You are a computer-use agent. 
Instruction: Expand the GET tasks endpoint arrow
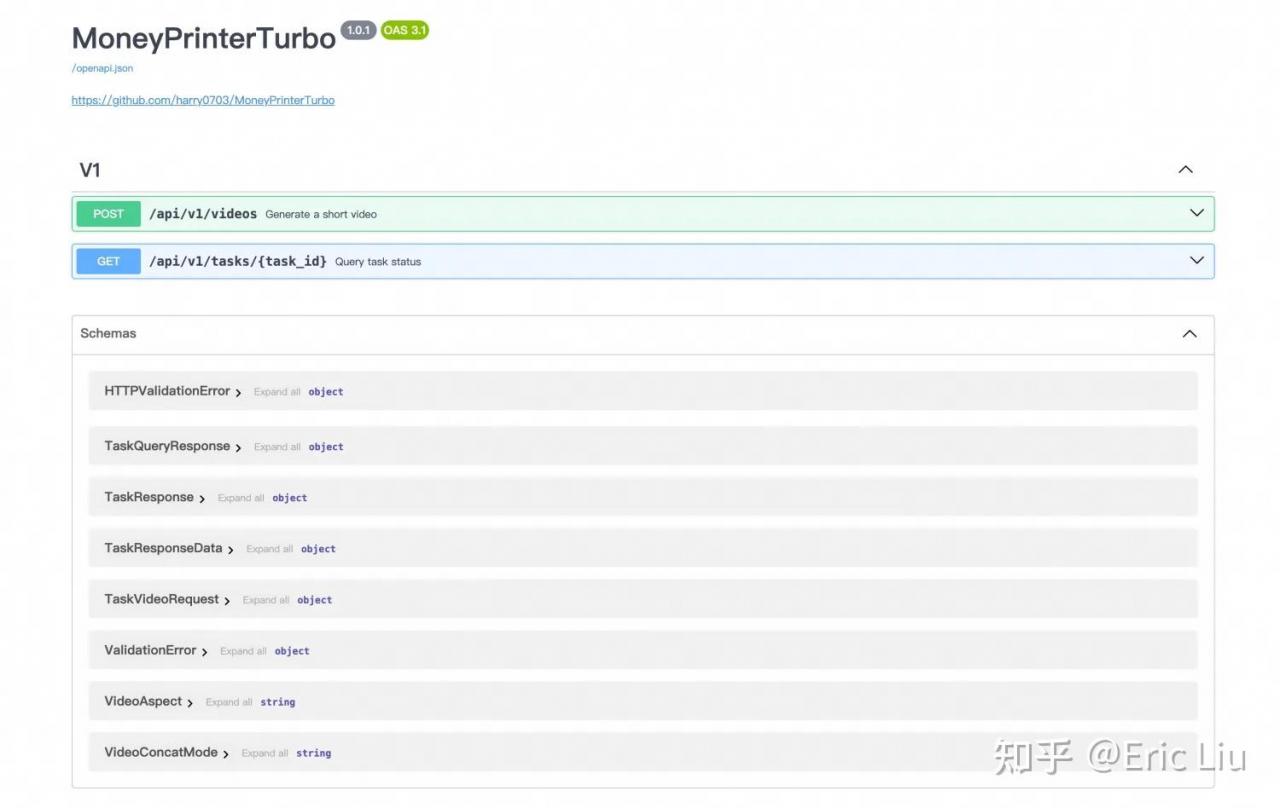1196,261
